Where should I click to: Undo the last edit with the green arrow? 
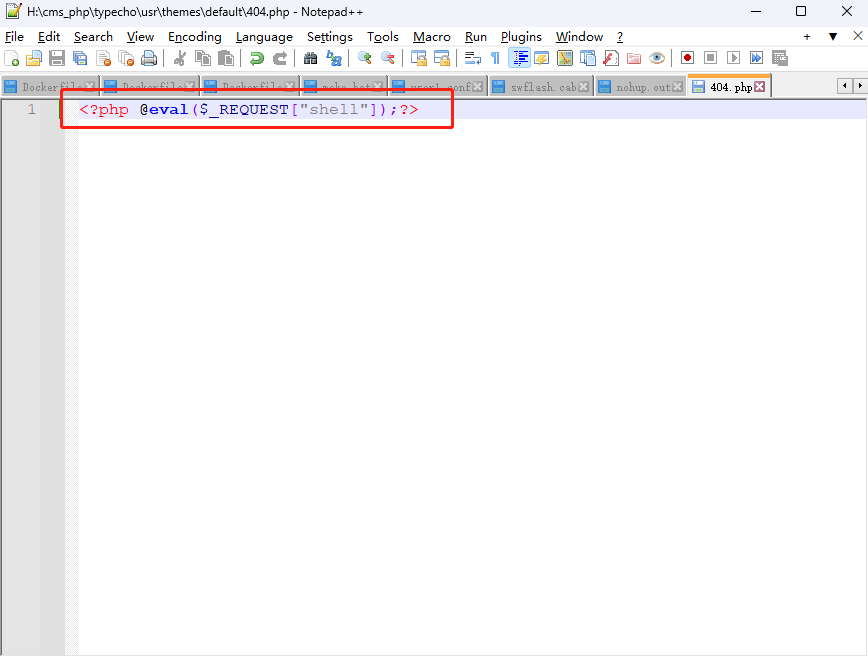click(256, 58)
